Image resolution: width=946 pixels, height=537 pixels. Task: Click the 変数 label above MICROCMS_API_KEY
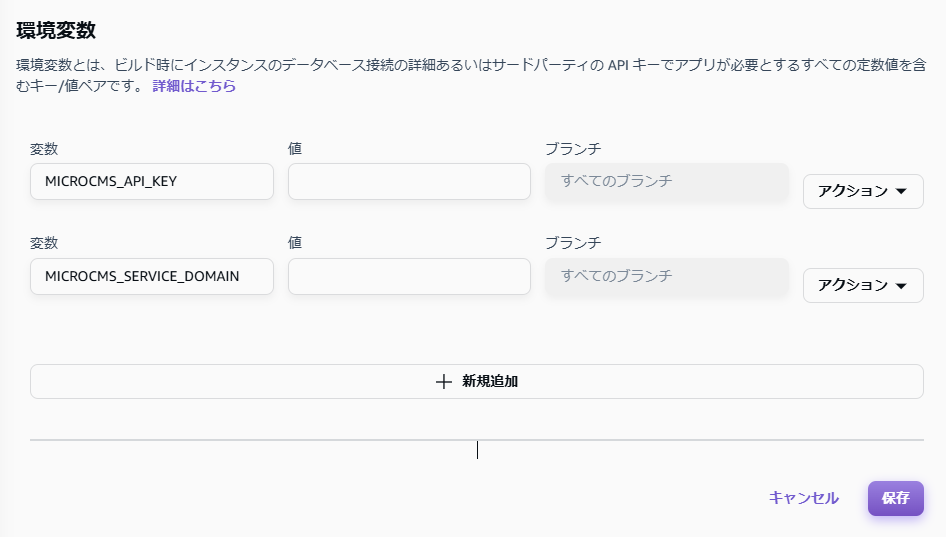pos(44,149)
